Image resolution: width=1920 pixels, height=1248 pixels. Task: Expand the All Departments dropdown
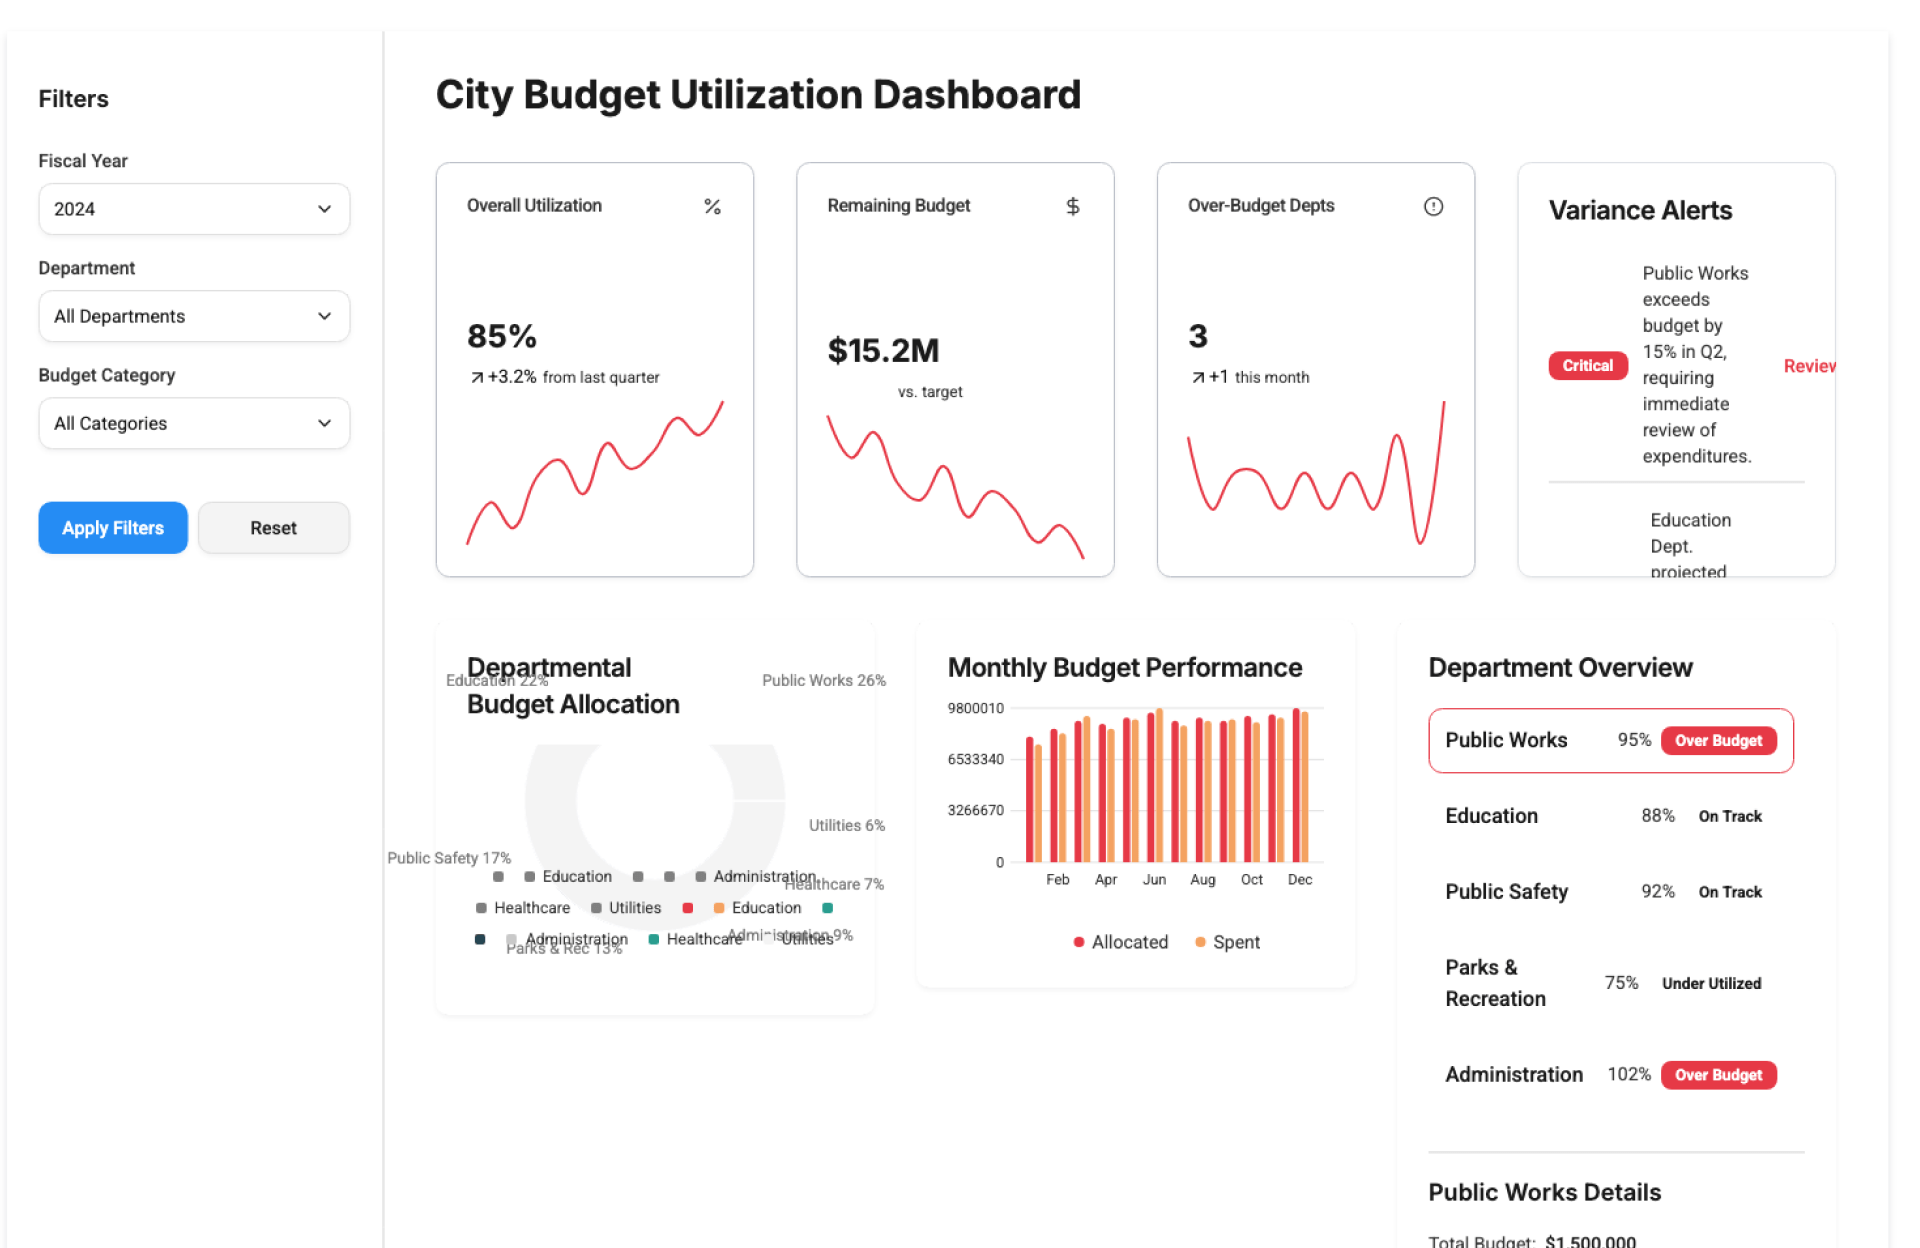coord(194,316)
